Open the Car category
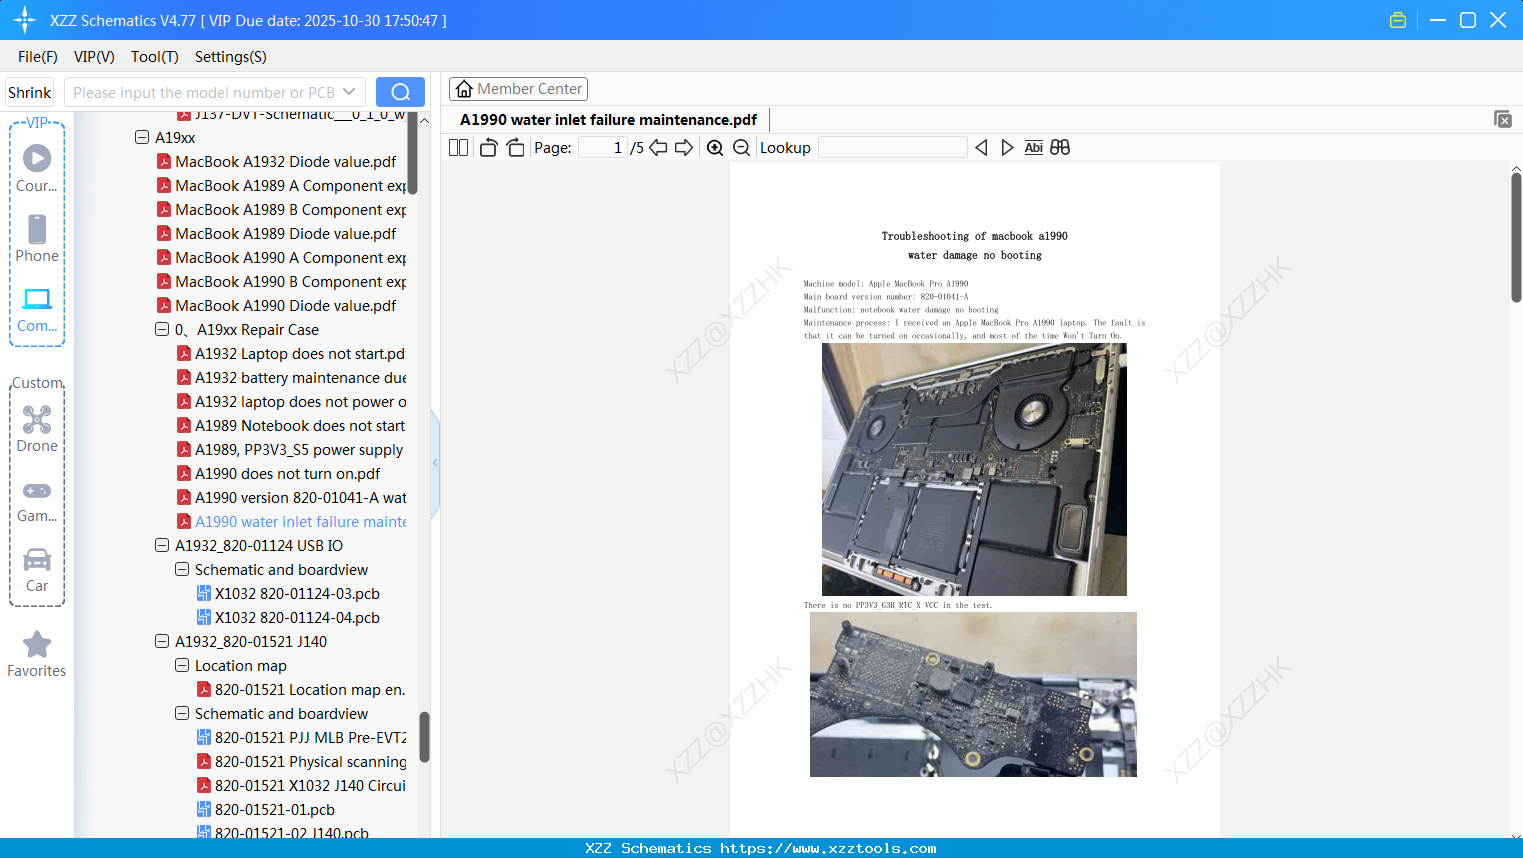Screen dimensions: 1523x858 [x=37, y=569]
